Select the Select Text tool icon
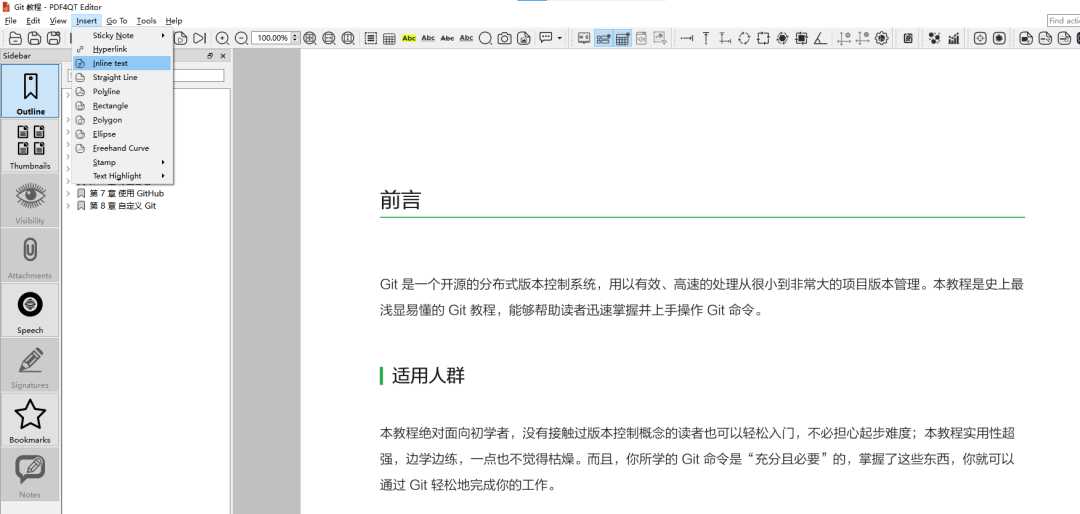This screenshot has width=1080, height=514. pyautogui.click(x=371, y=39)
